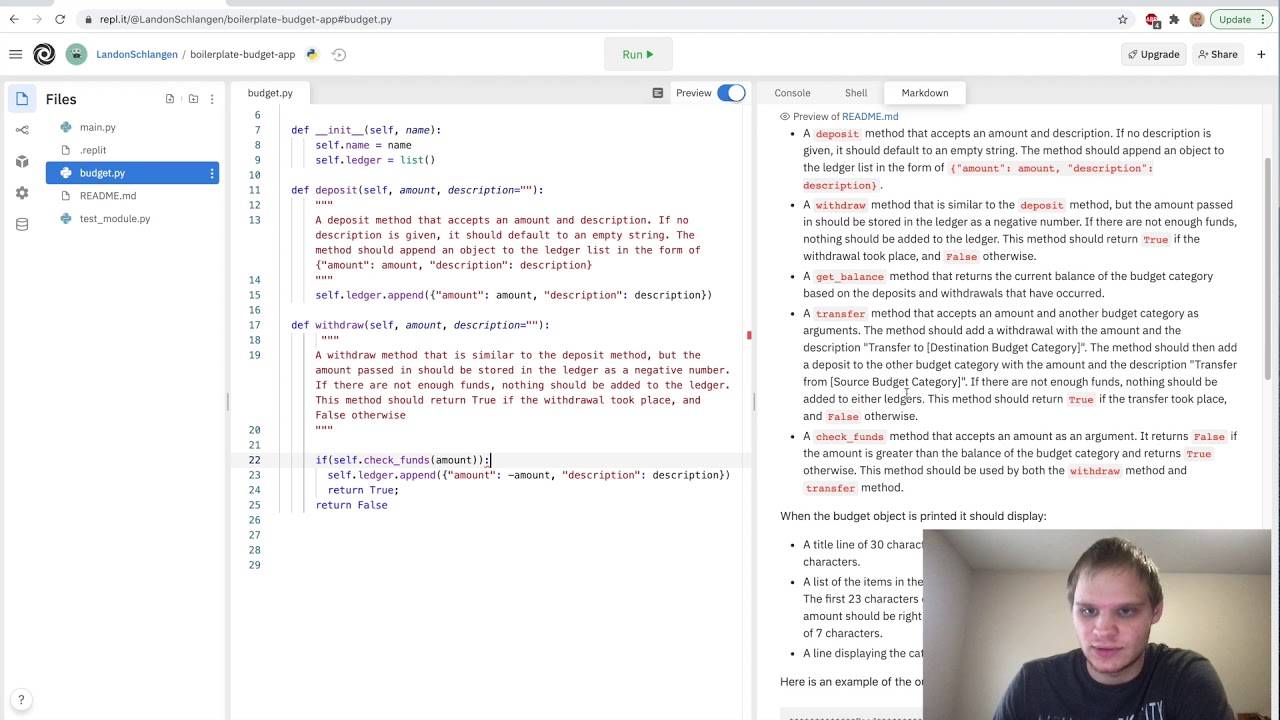This screenshot has height=720, width=1280.
Task: Click 'self.ledger = list()' on line 9
Action: (x=375, y=160)
